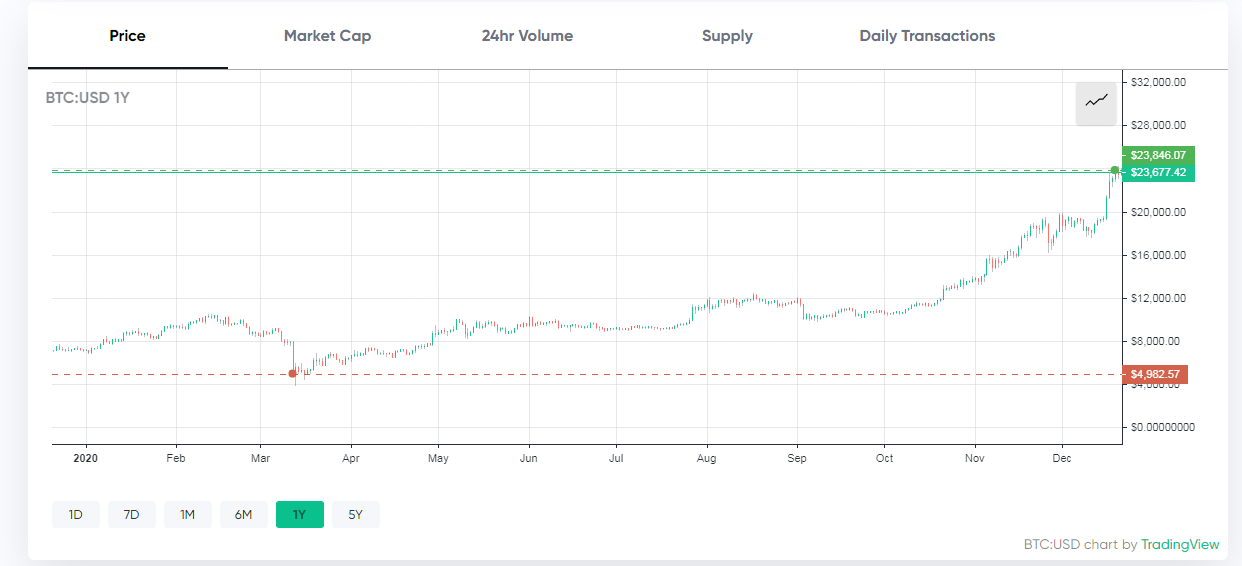Screen dimensions: 1242x566
Task: Choose the 7D time range
Action: (132, 515)
